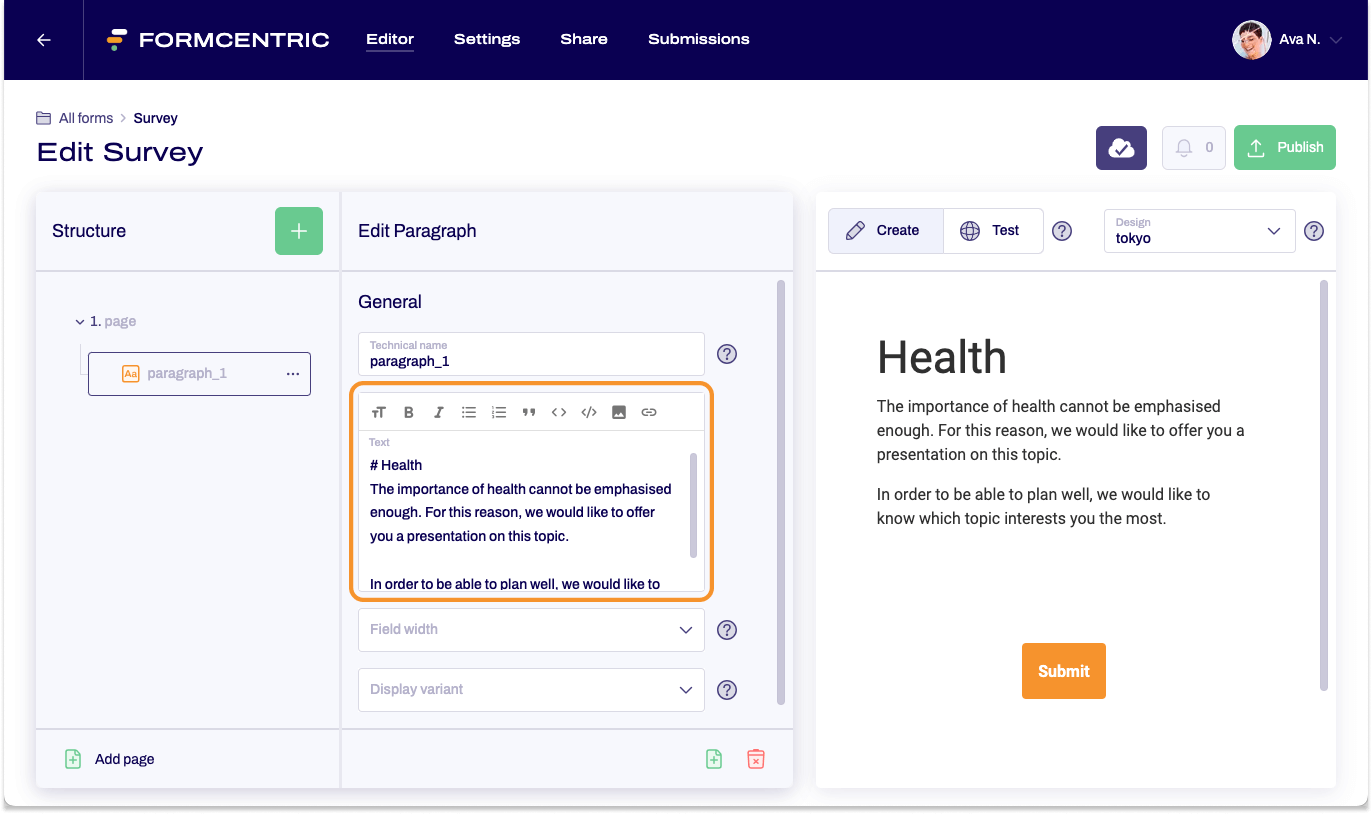
Task: Delete the paragraph with the red trash icon
Action: [x=756, y=759]
